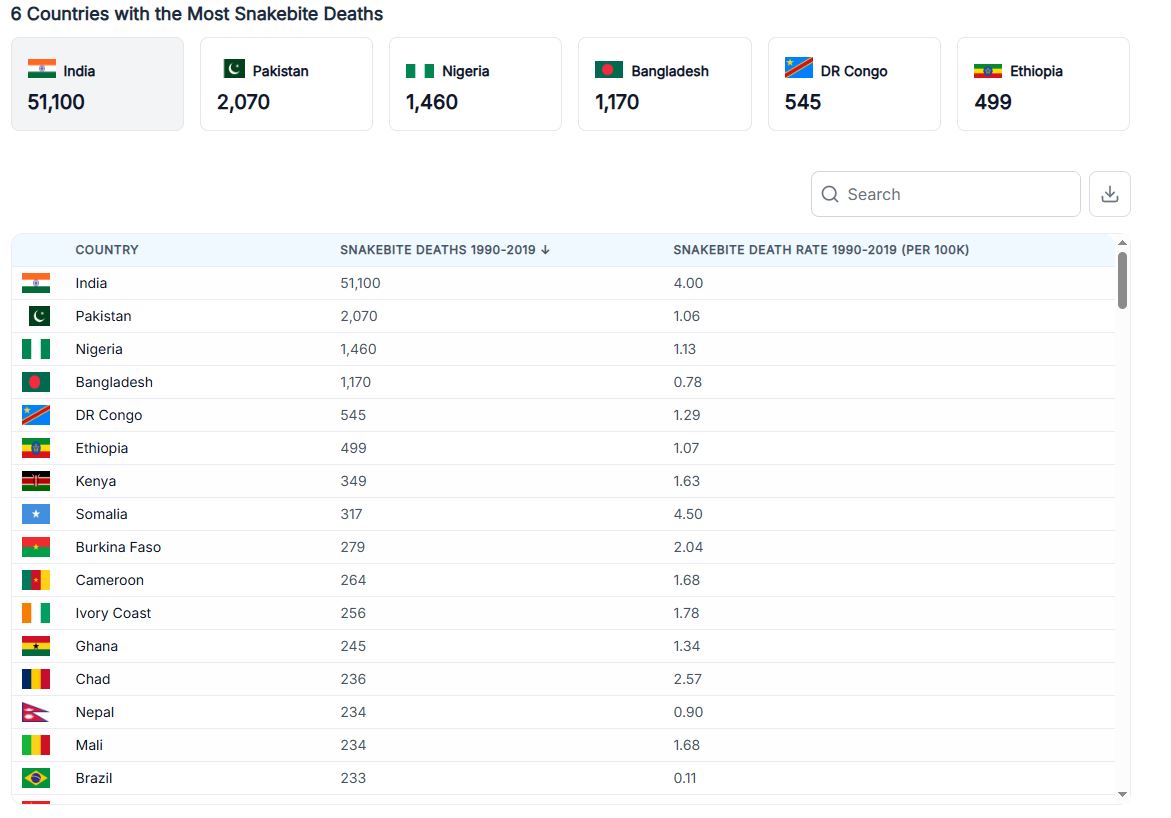The image size is (1171, 818).
Task: Click the Somalia flag icon
Action: [x=36, y=514]
